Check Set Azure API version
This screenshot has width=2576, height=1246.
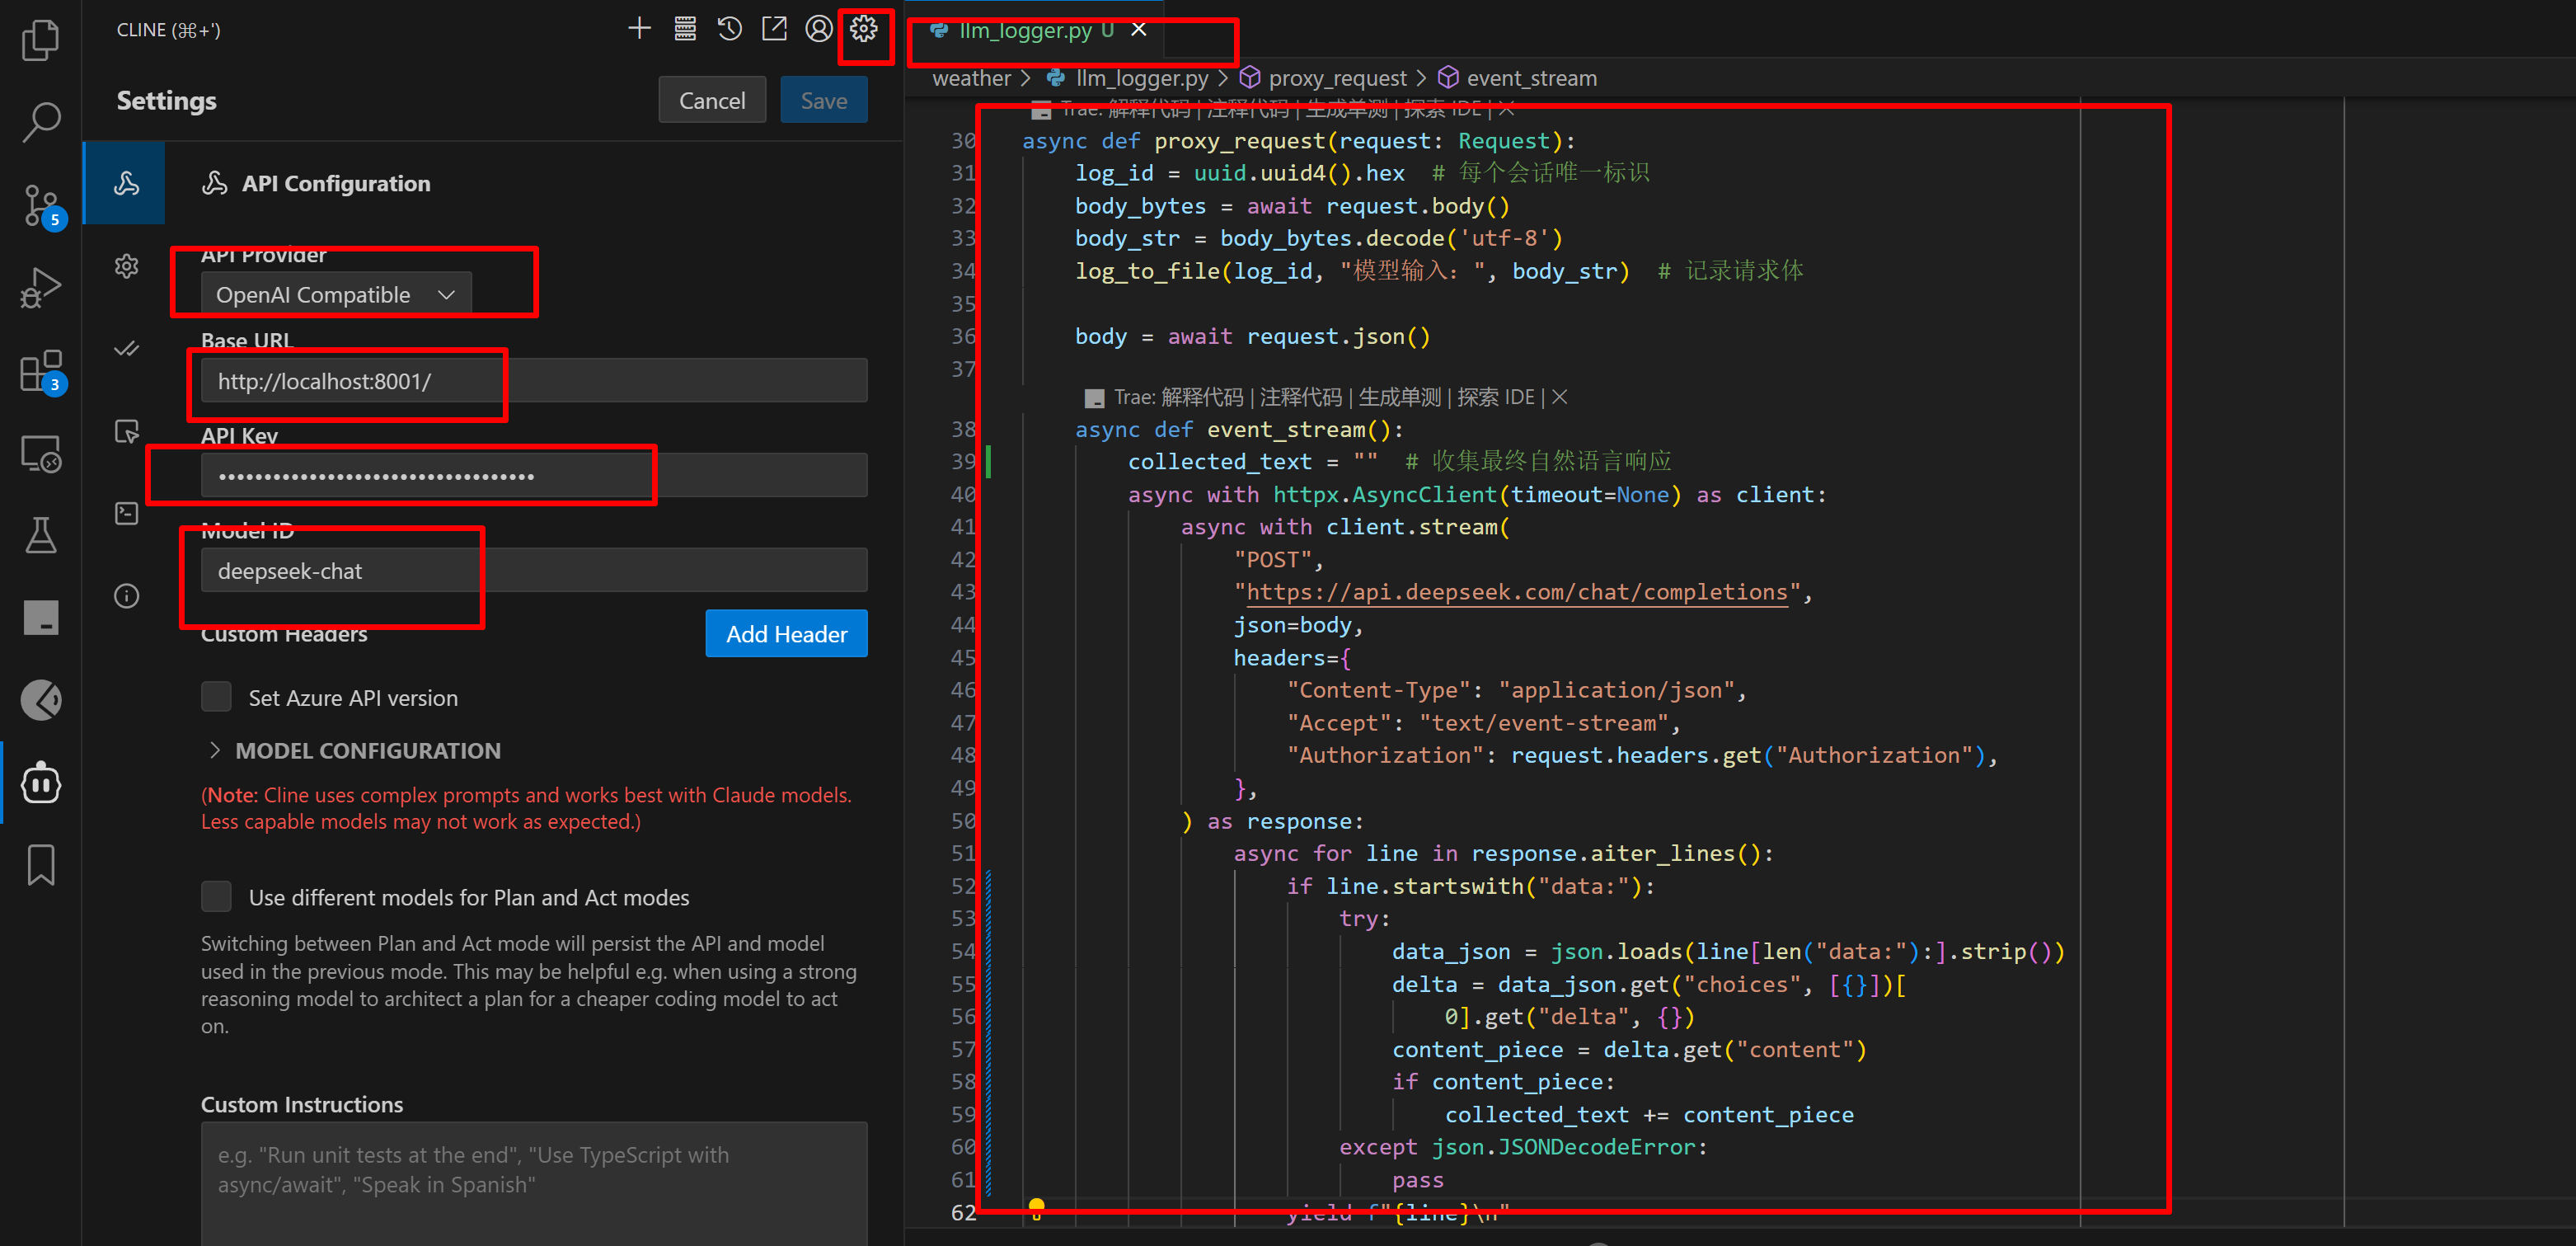216,697
